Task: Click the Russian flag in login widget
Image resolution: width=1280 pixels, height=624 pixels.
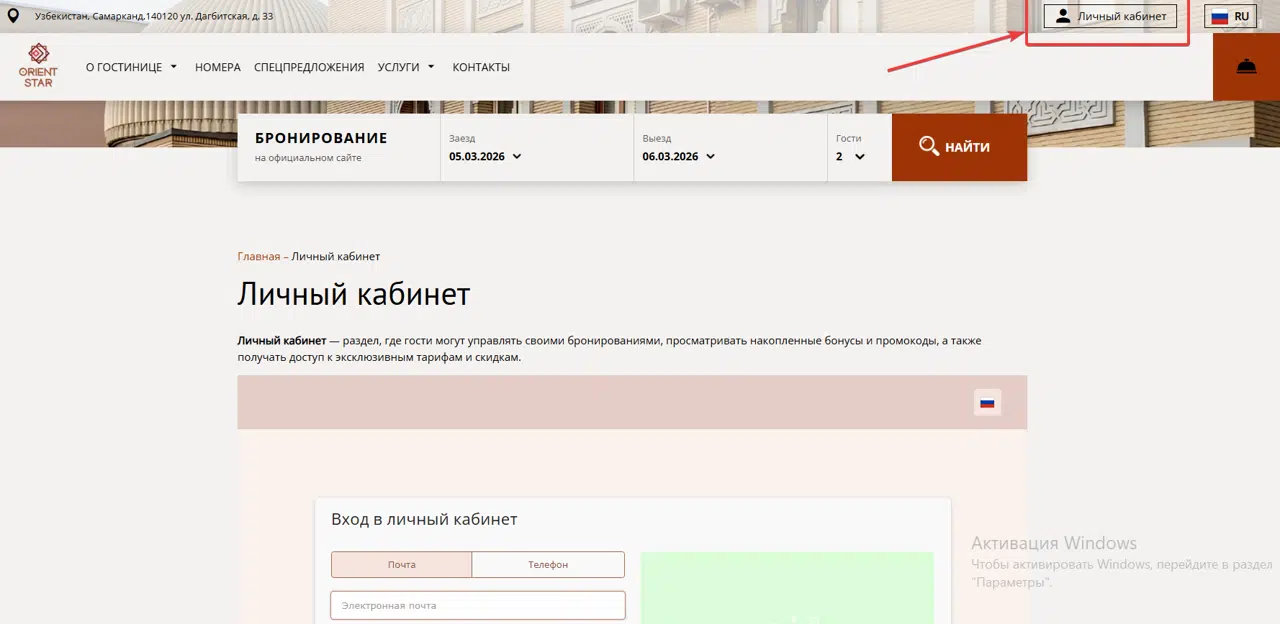Action: (x=987, y=403)
